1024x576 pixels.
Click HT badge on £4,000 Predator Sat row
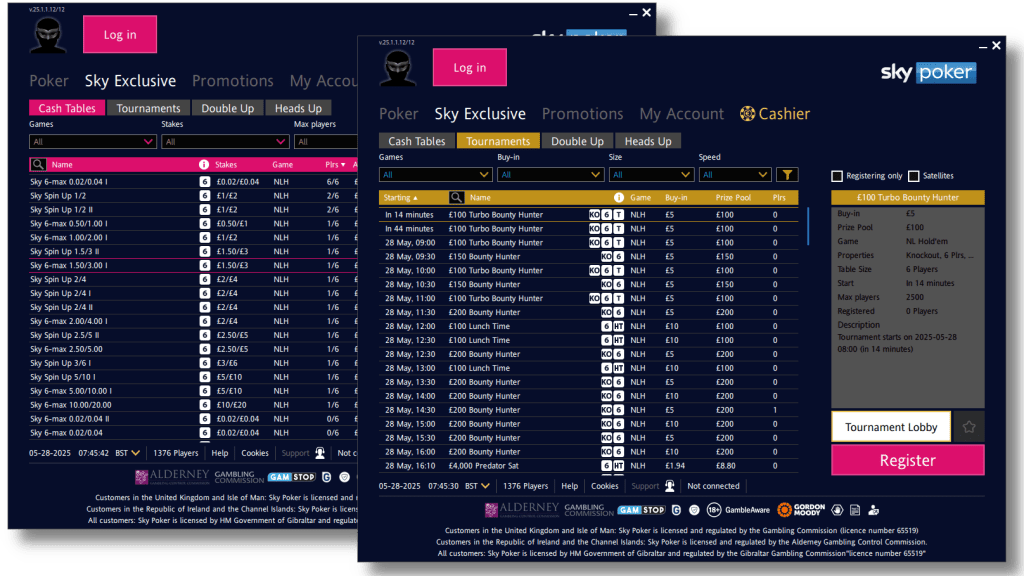click(618, 466)
